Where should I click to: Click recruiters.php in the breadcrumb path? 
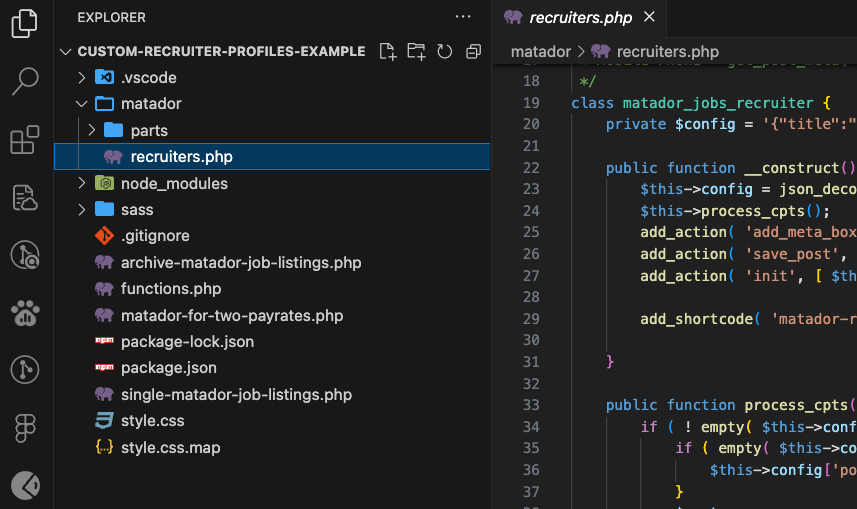tap(667, 52)
